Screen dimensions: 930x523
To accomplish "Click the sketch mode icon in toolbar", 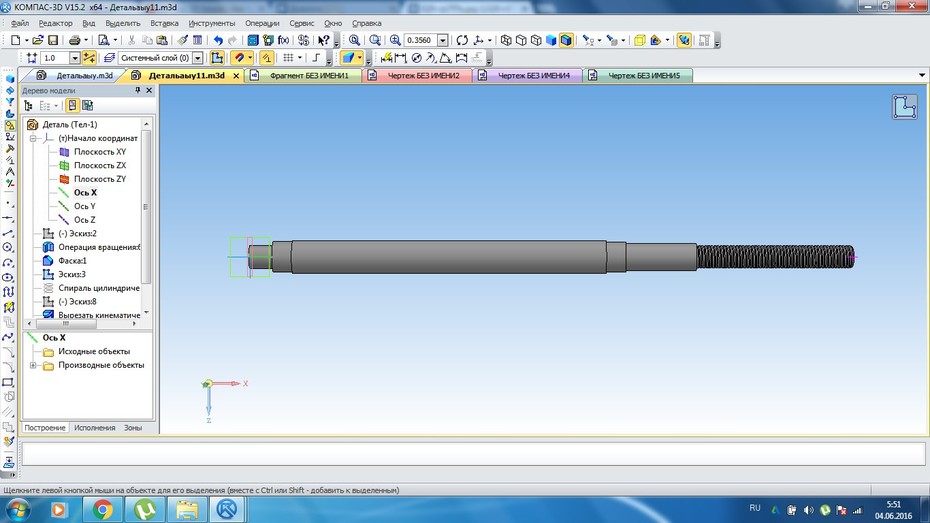I will coord(217,58).
